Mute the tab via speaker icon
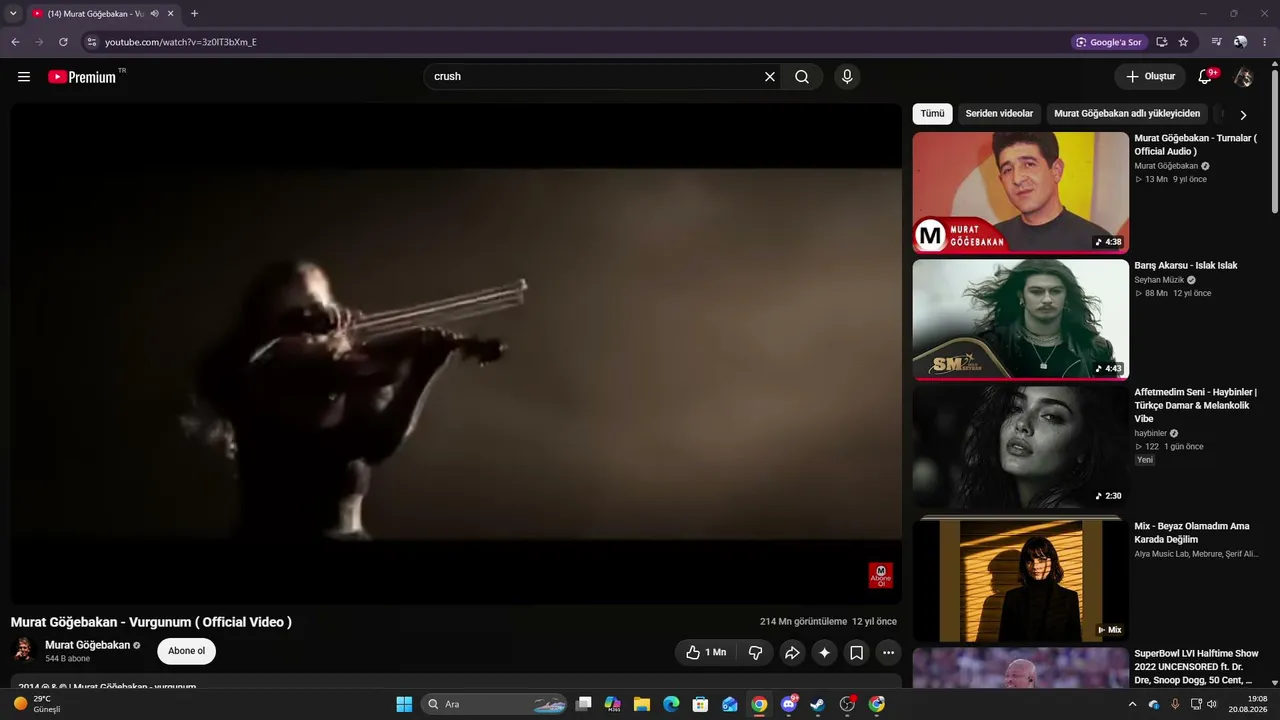The image size is (1280, 720). 154,14
